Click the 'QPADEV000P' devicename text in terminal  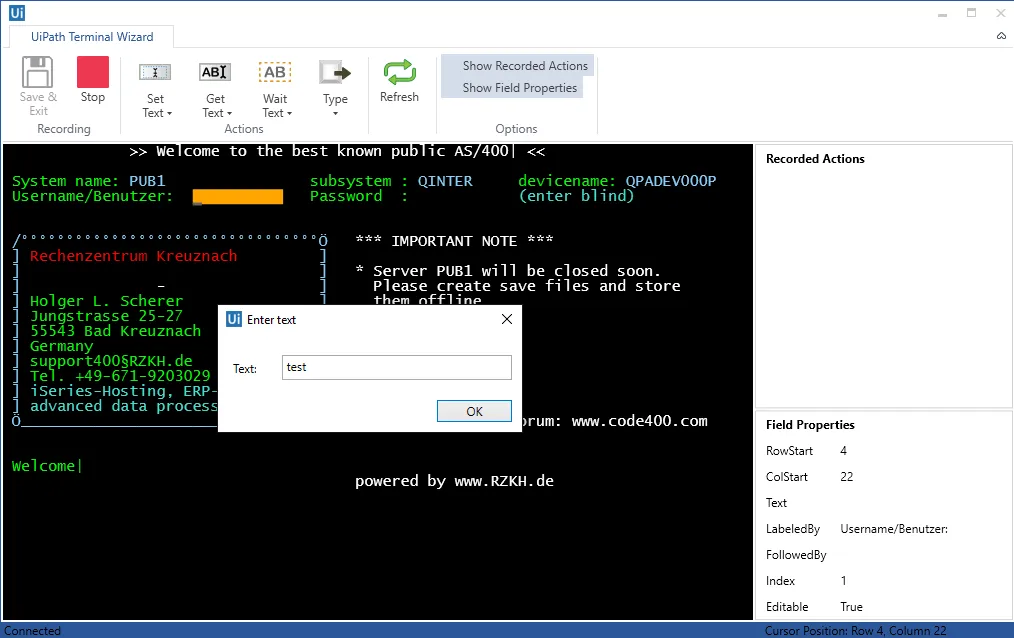[x=671, y=181]
